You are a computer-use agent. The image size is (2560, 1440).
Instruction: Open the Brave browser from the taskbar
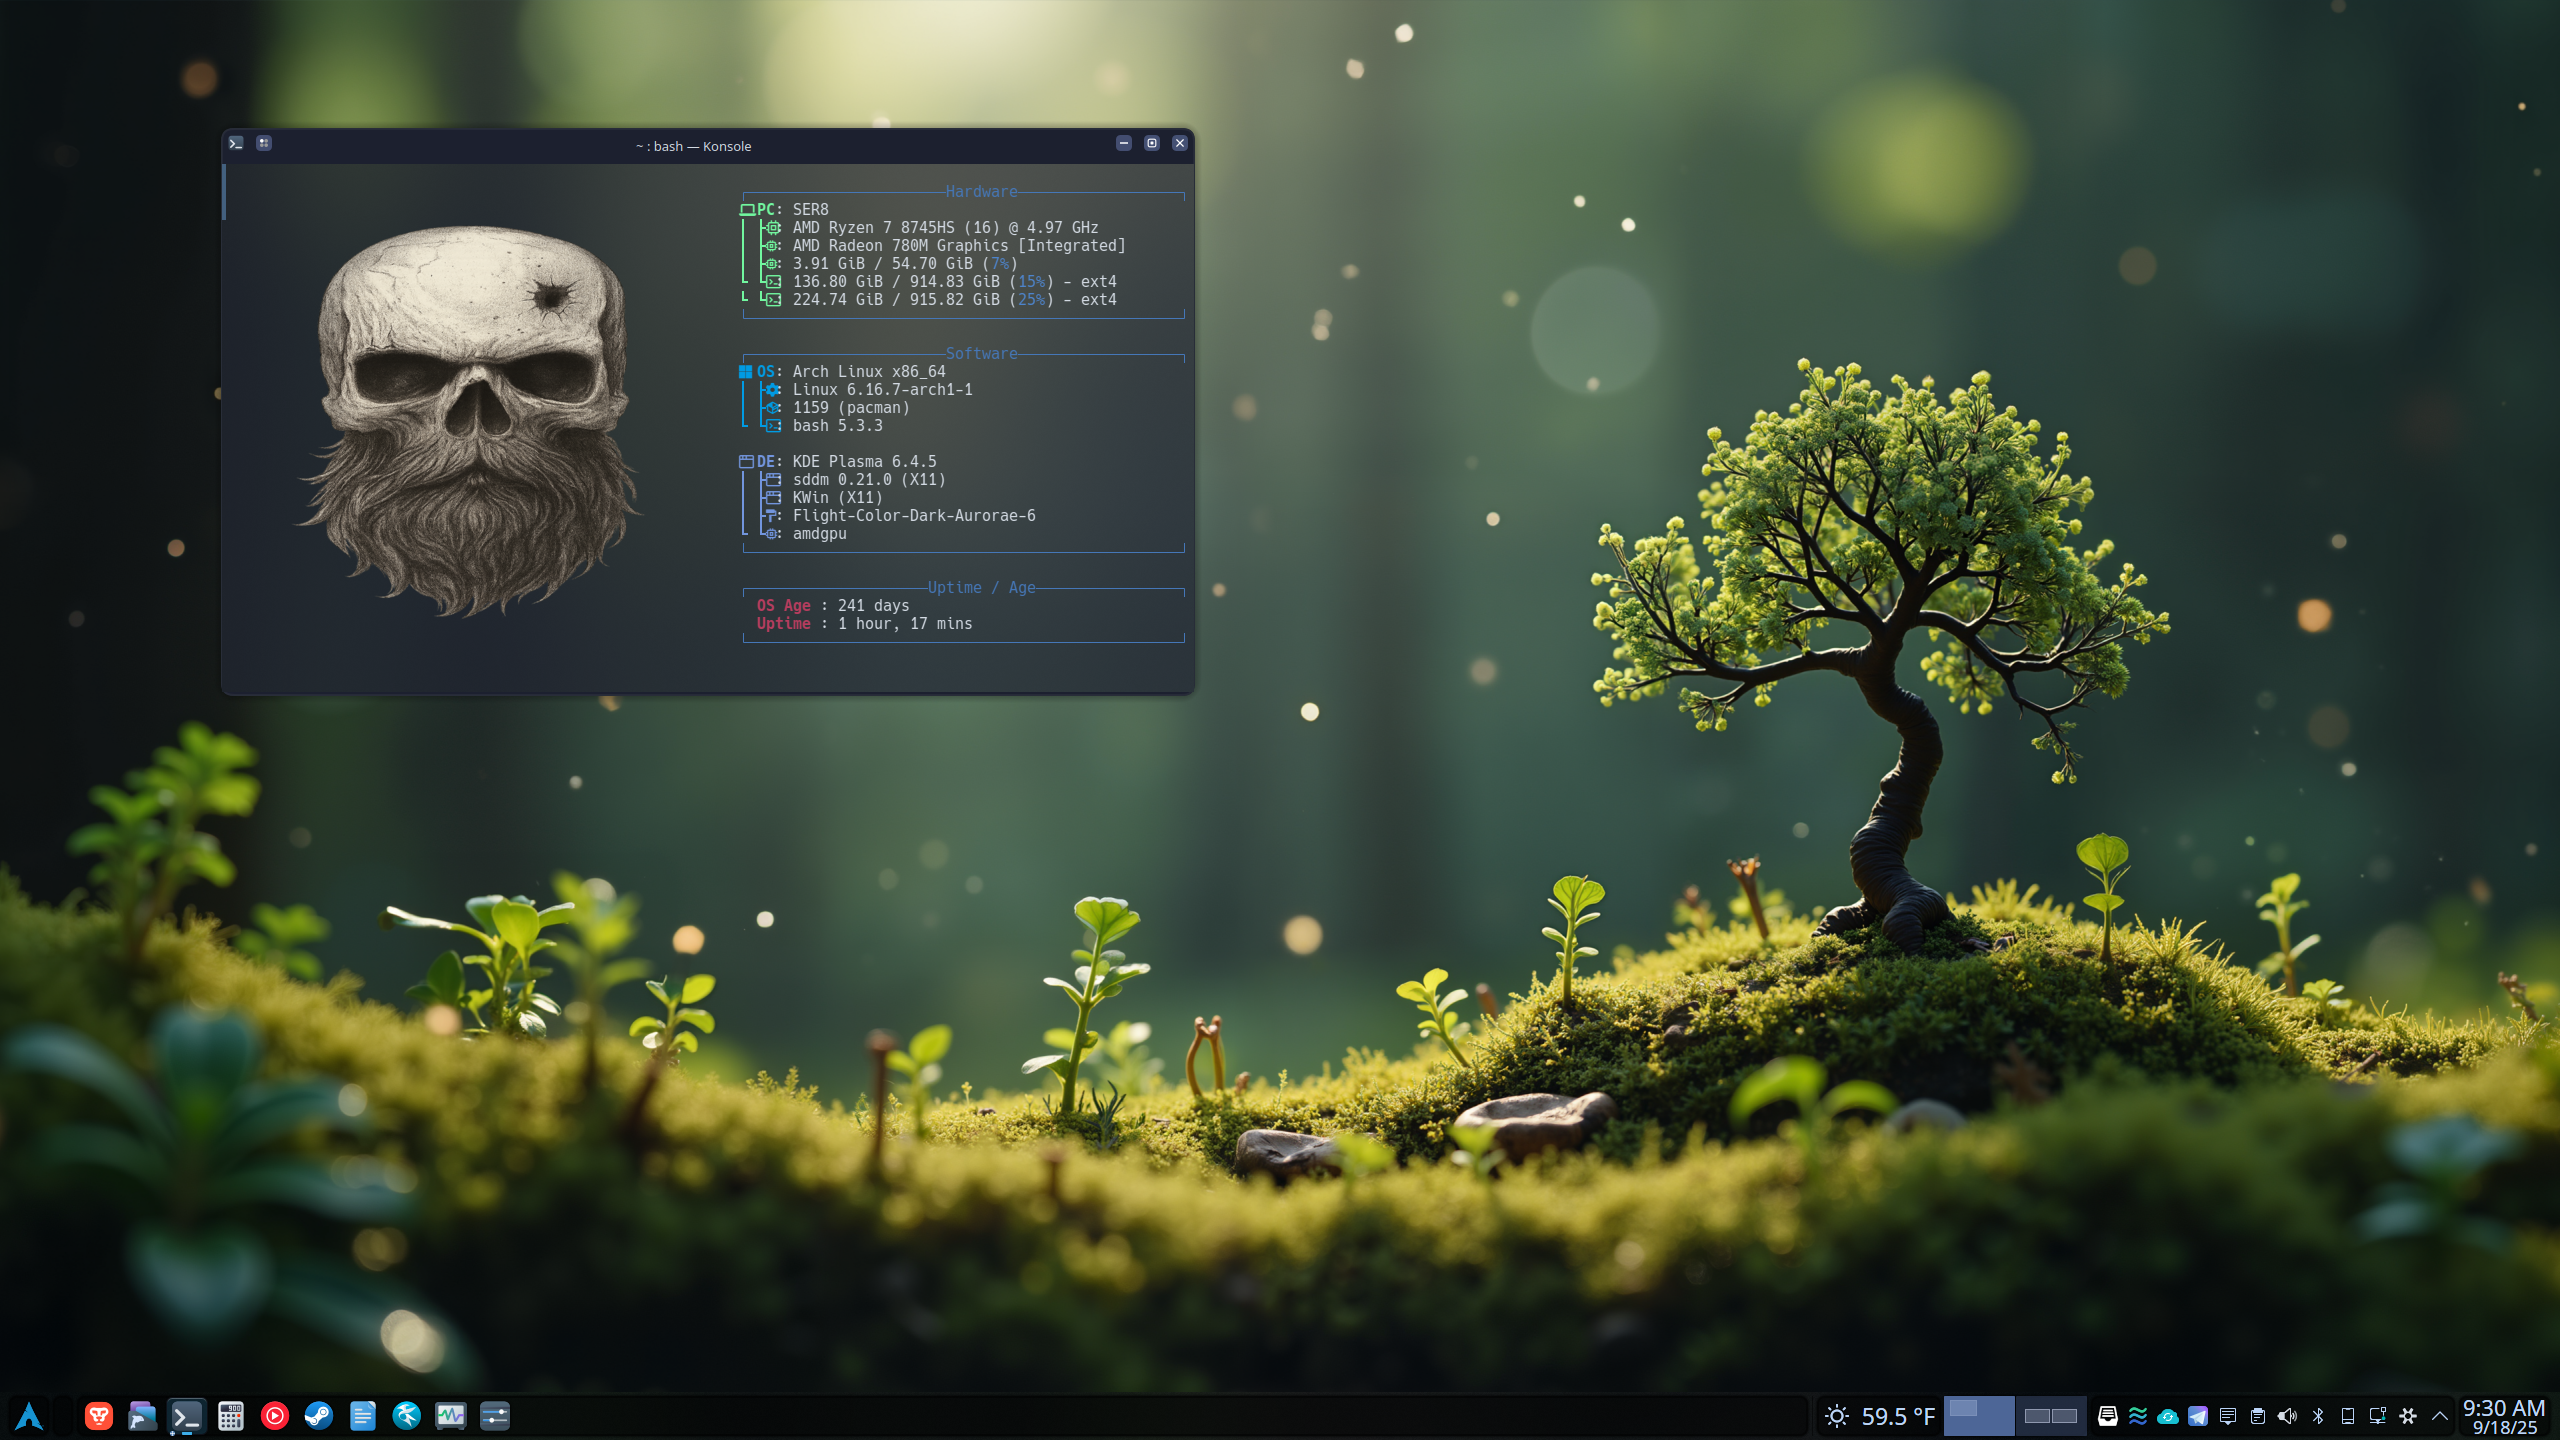[98, 1416]
